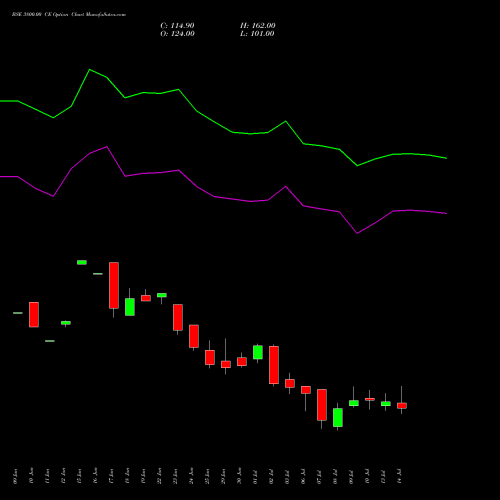The width and height of the screenshot is (500, 500).
Task: Click the red candle on 07 Jul
Action: [322, 405]
